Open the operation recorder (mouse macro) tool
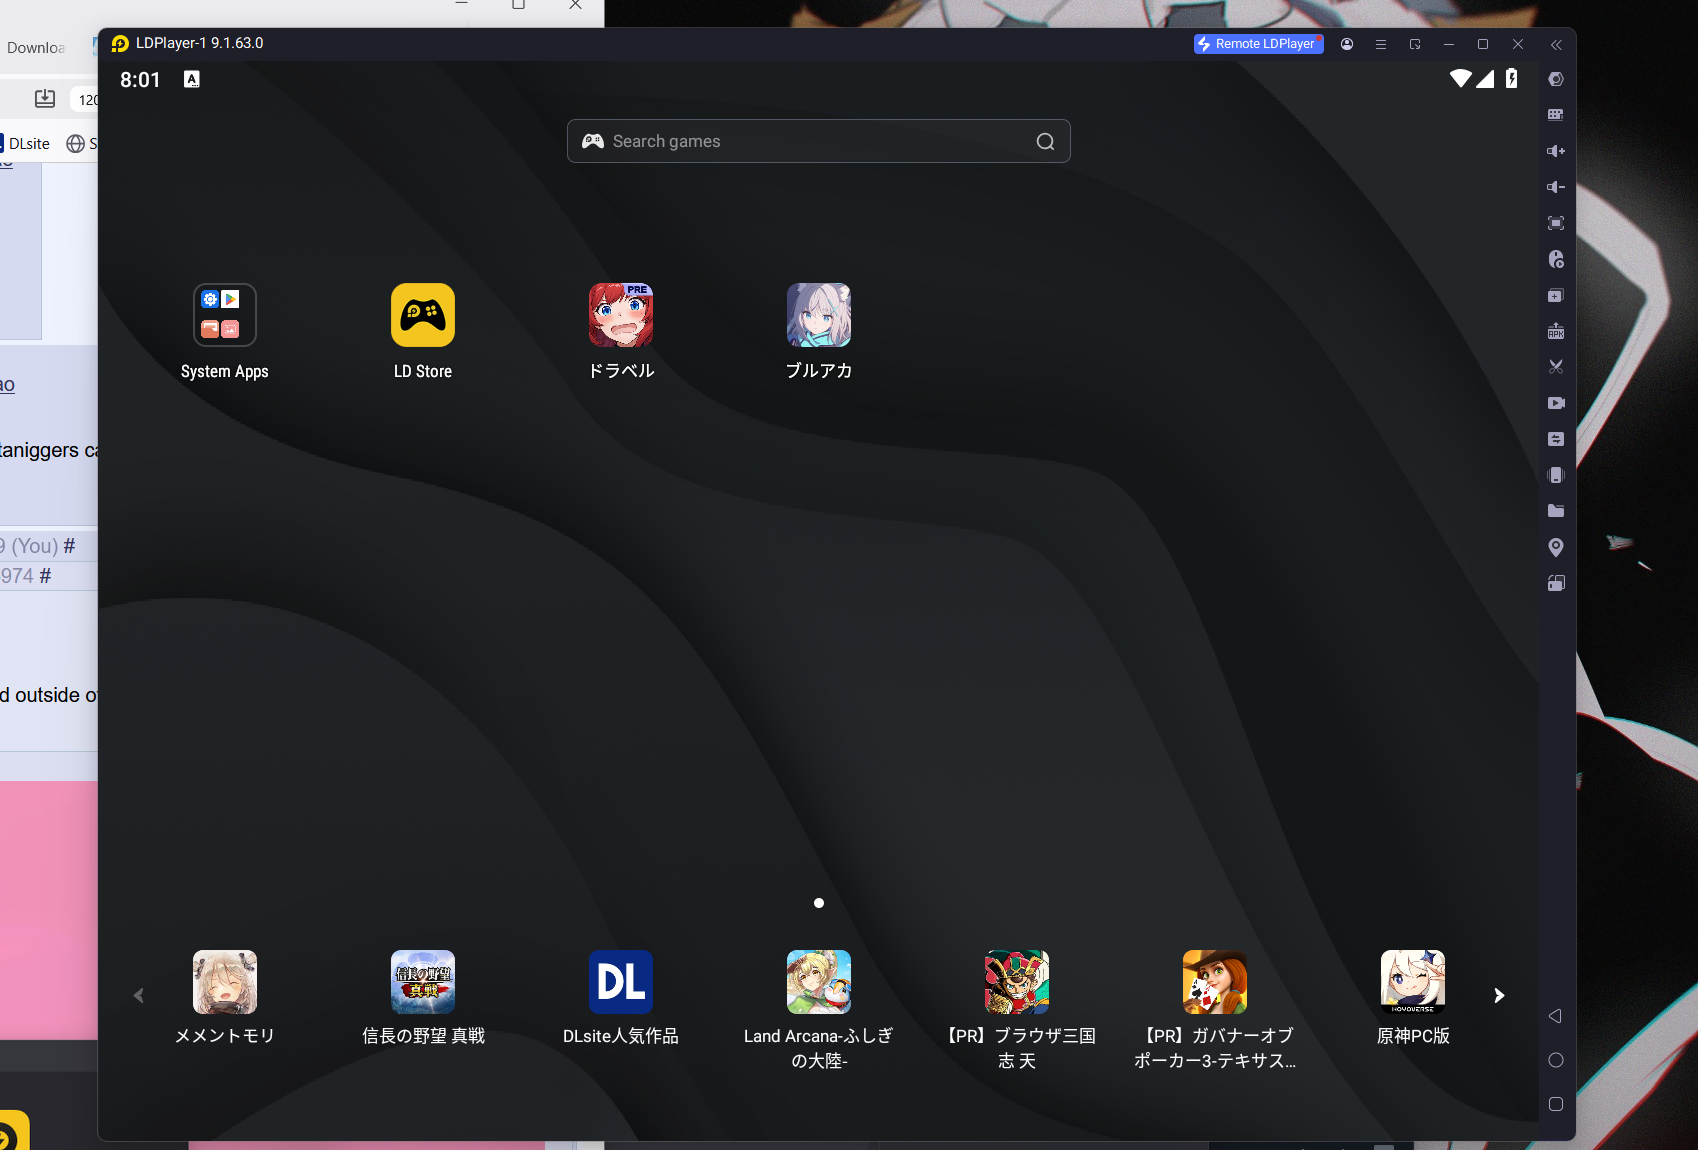Viewport: 1698px width, 1150px height. click(1556, 259)
